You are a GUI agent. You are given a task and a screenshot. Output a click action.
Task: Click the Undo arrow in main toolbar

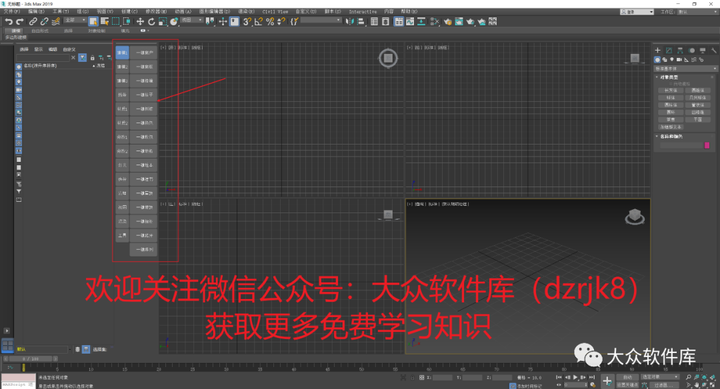[x=9, y=21]
